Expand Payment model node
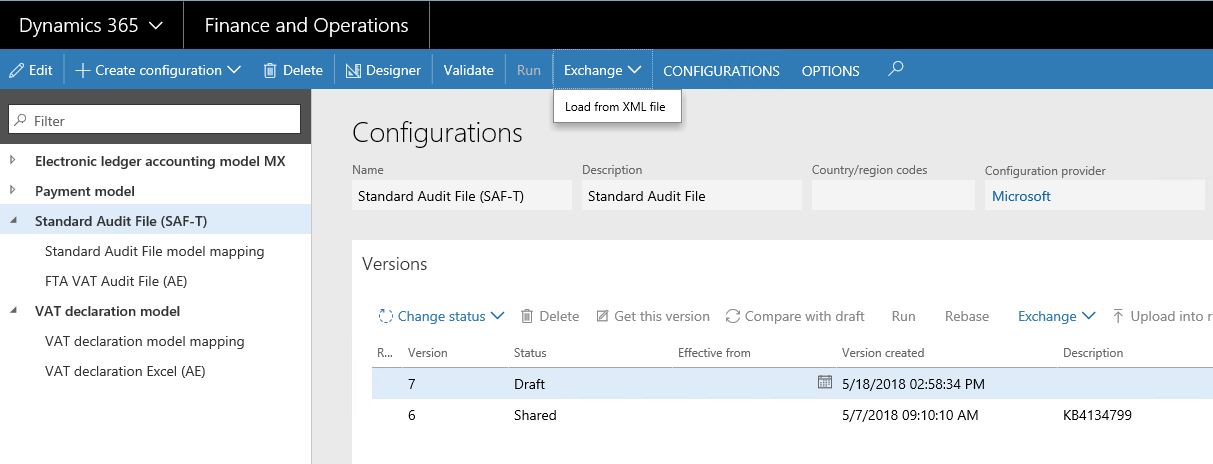Viewport: 1213px width, 464px height. click(x=13, y=190)
